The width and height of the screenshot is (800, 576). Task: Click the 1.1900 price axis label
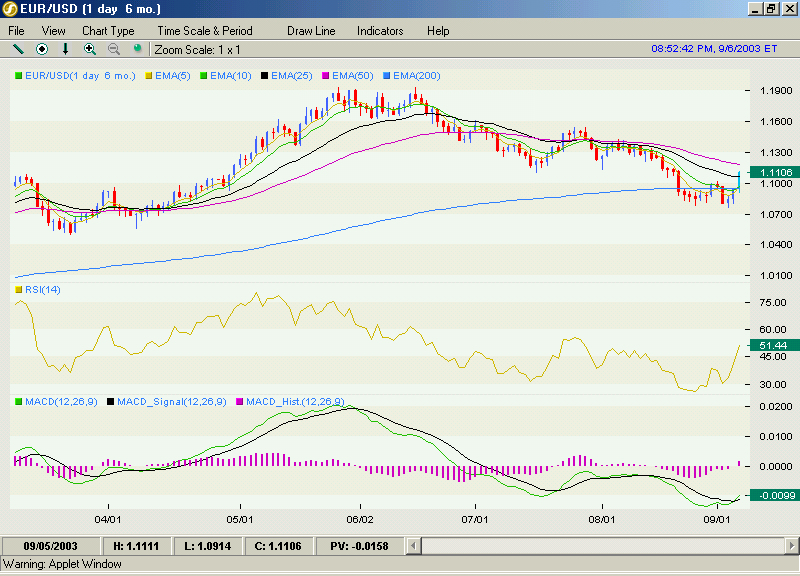click(x=776, y=91)
